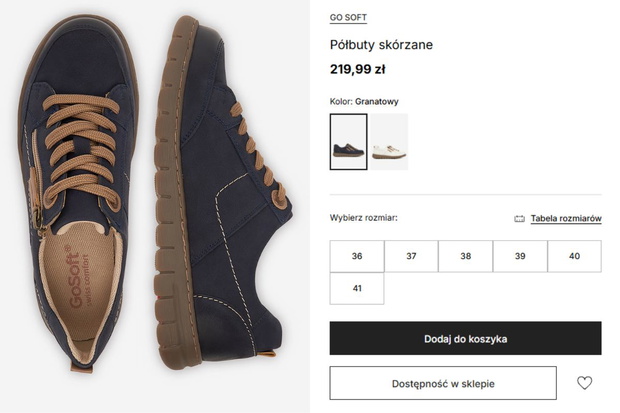Choose size 37
620x413 pixels.
point(411,256)
